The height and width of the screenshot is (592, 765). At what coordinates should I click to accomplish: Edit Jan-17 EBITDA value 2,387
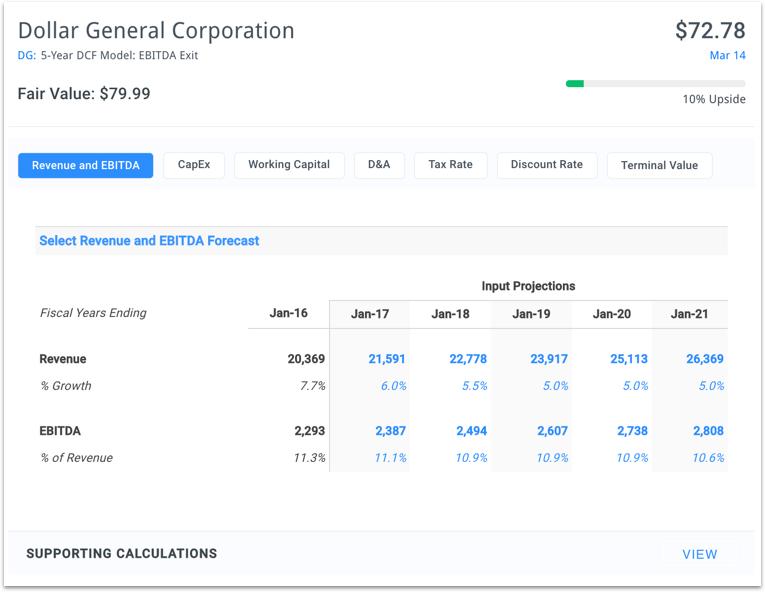tap(390, 431)
